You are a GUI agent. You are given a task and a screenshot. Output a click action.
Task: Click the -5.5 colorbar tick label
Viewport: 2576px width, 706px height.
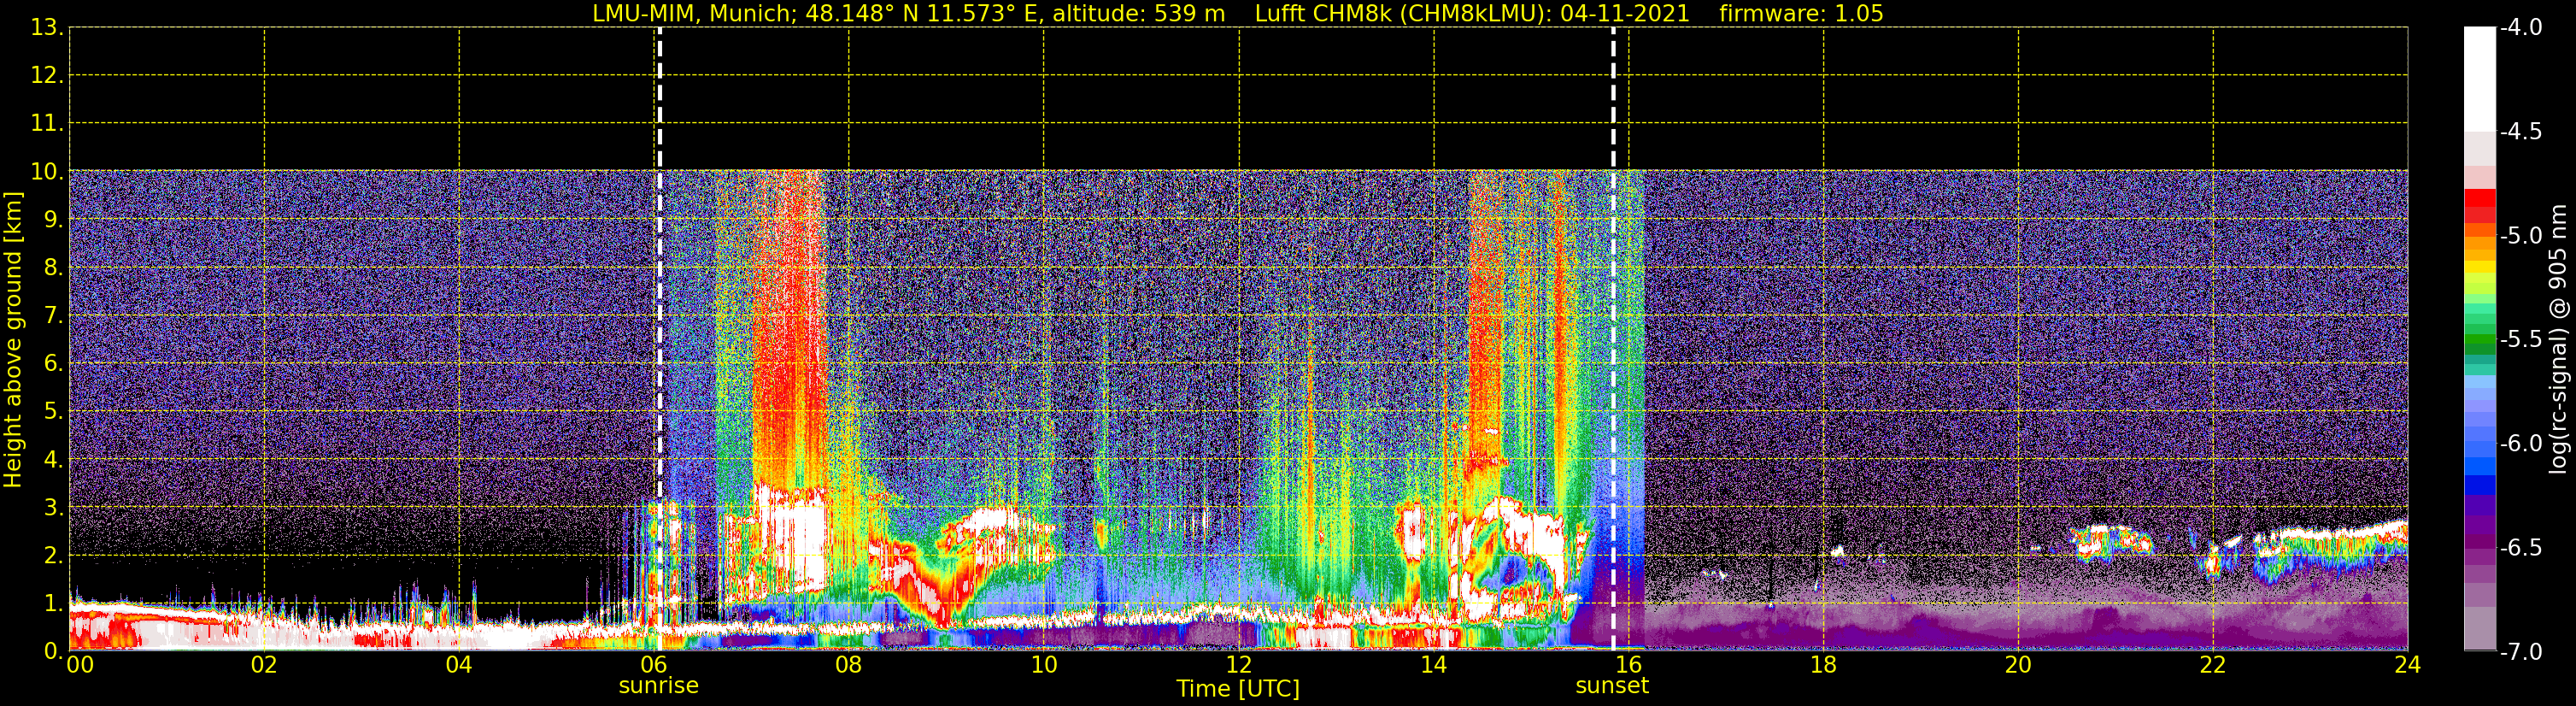click(2521, 340)
